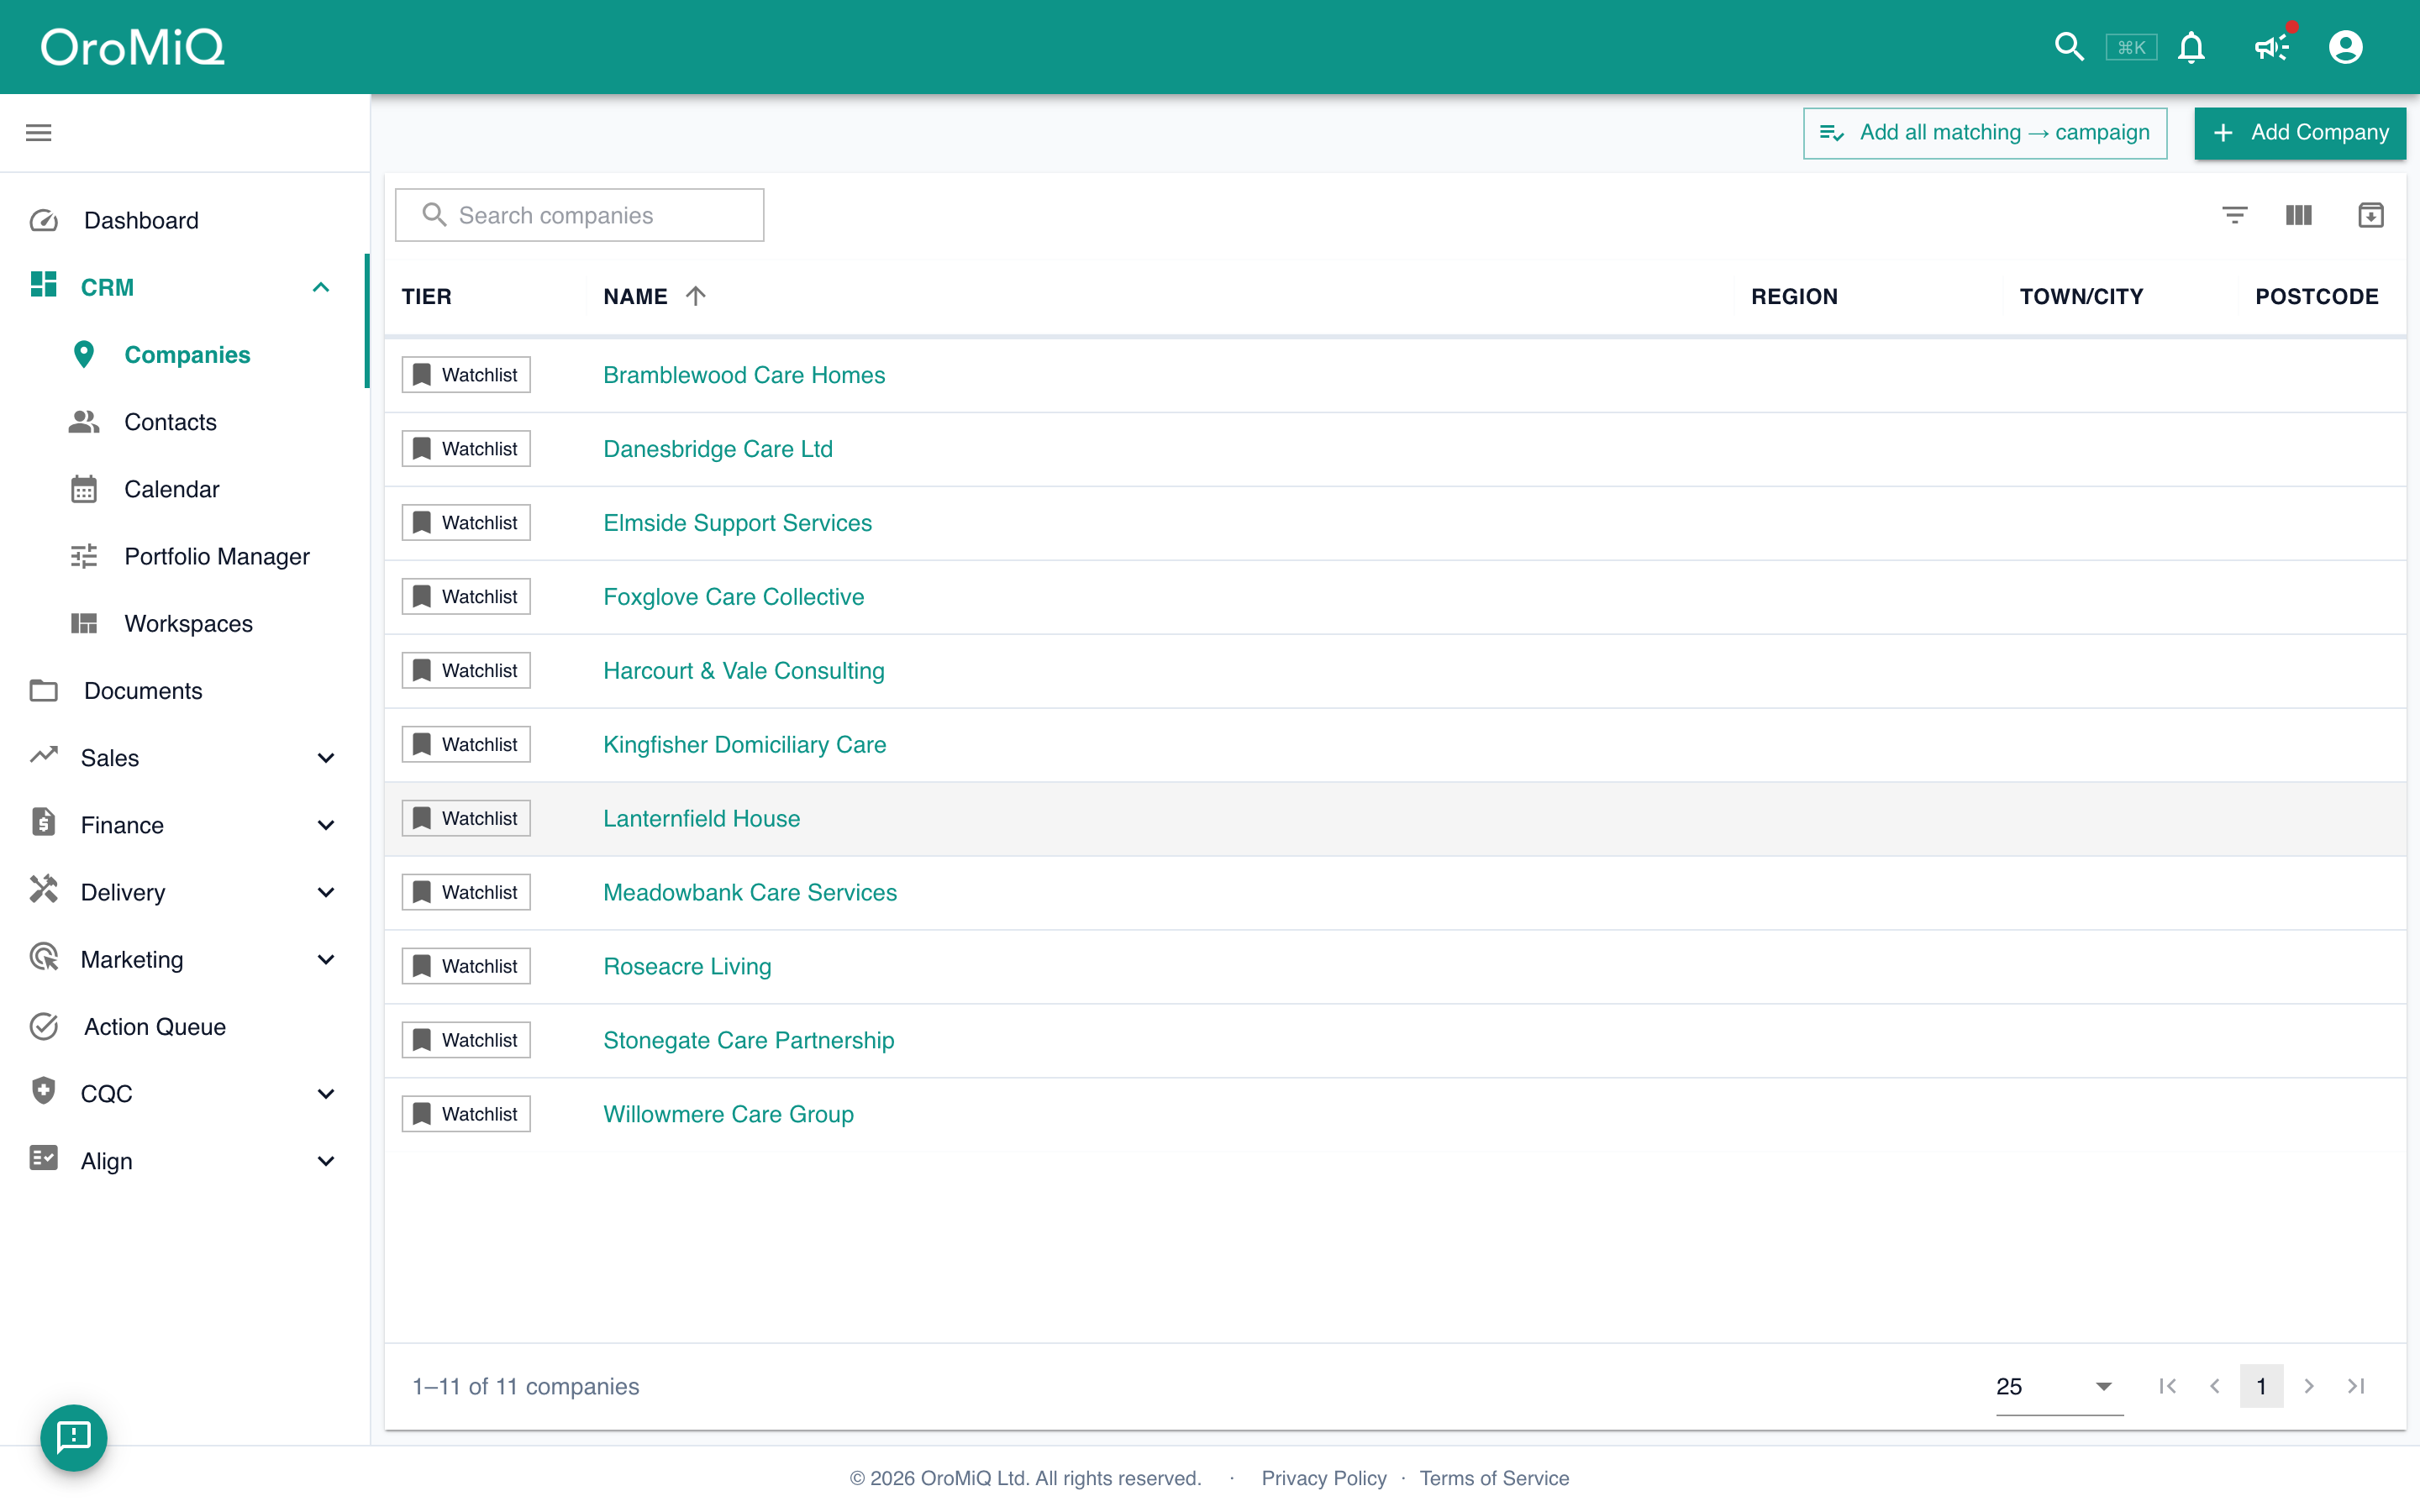Click the filter list icon

click(x=2234, y=215)
